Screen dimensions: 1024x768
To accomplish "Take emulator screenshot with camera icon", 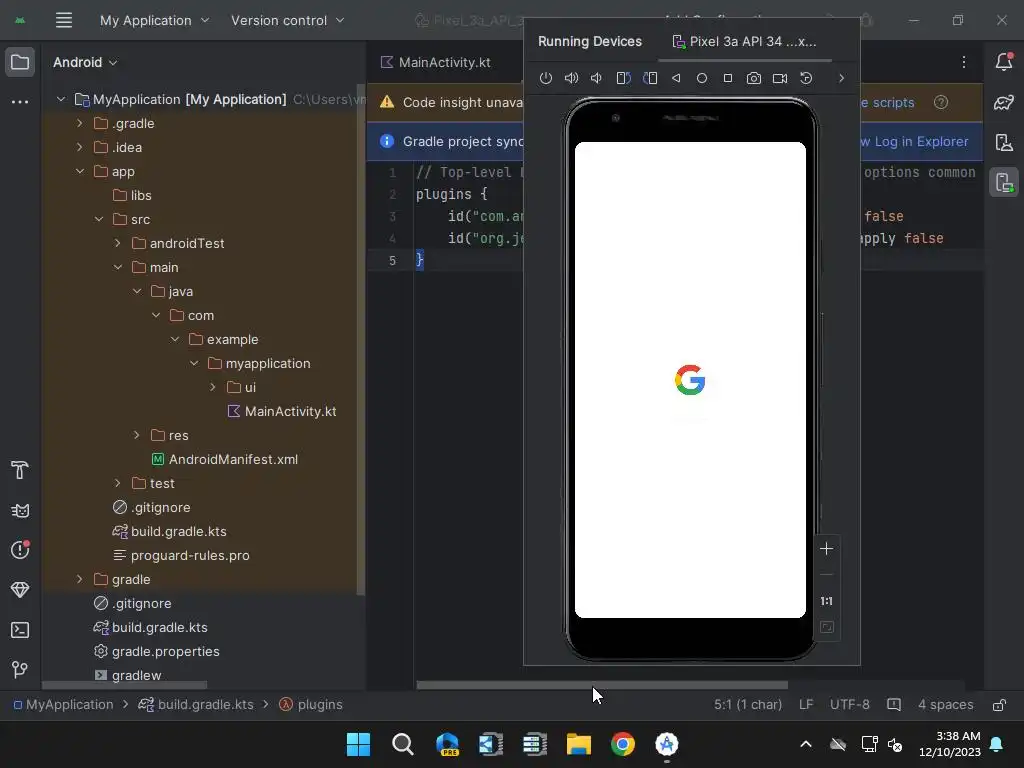I will tap(754, 78).
